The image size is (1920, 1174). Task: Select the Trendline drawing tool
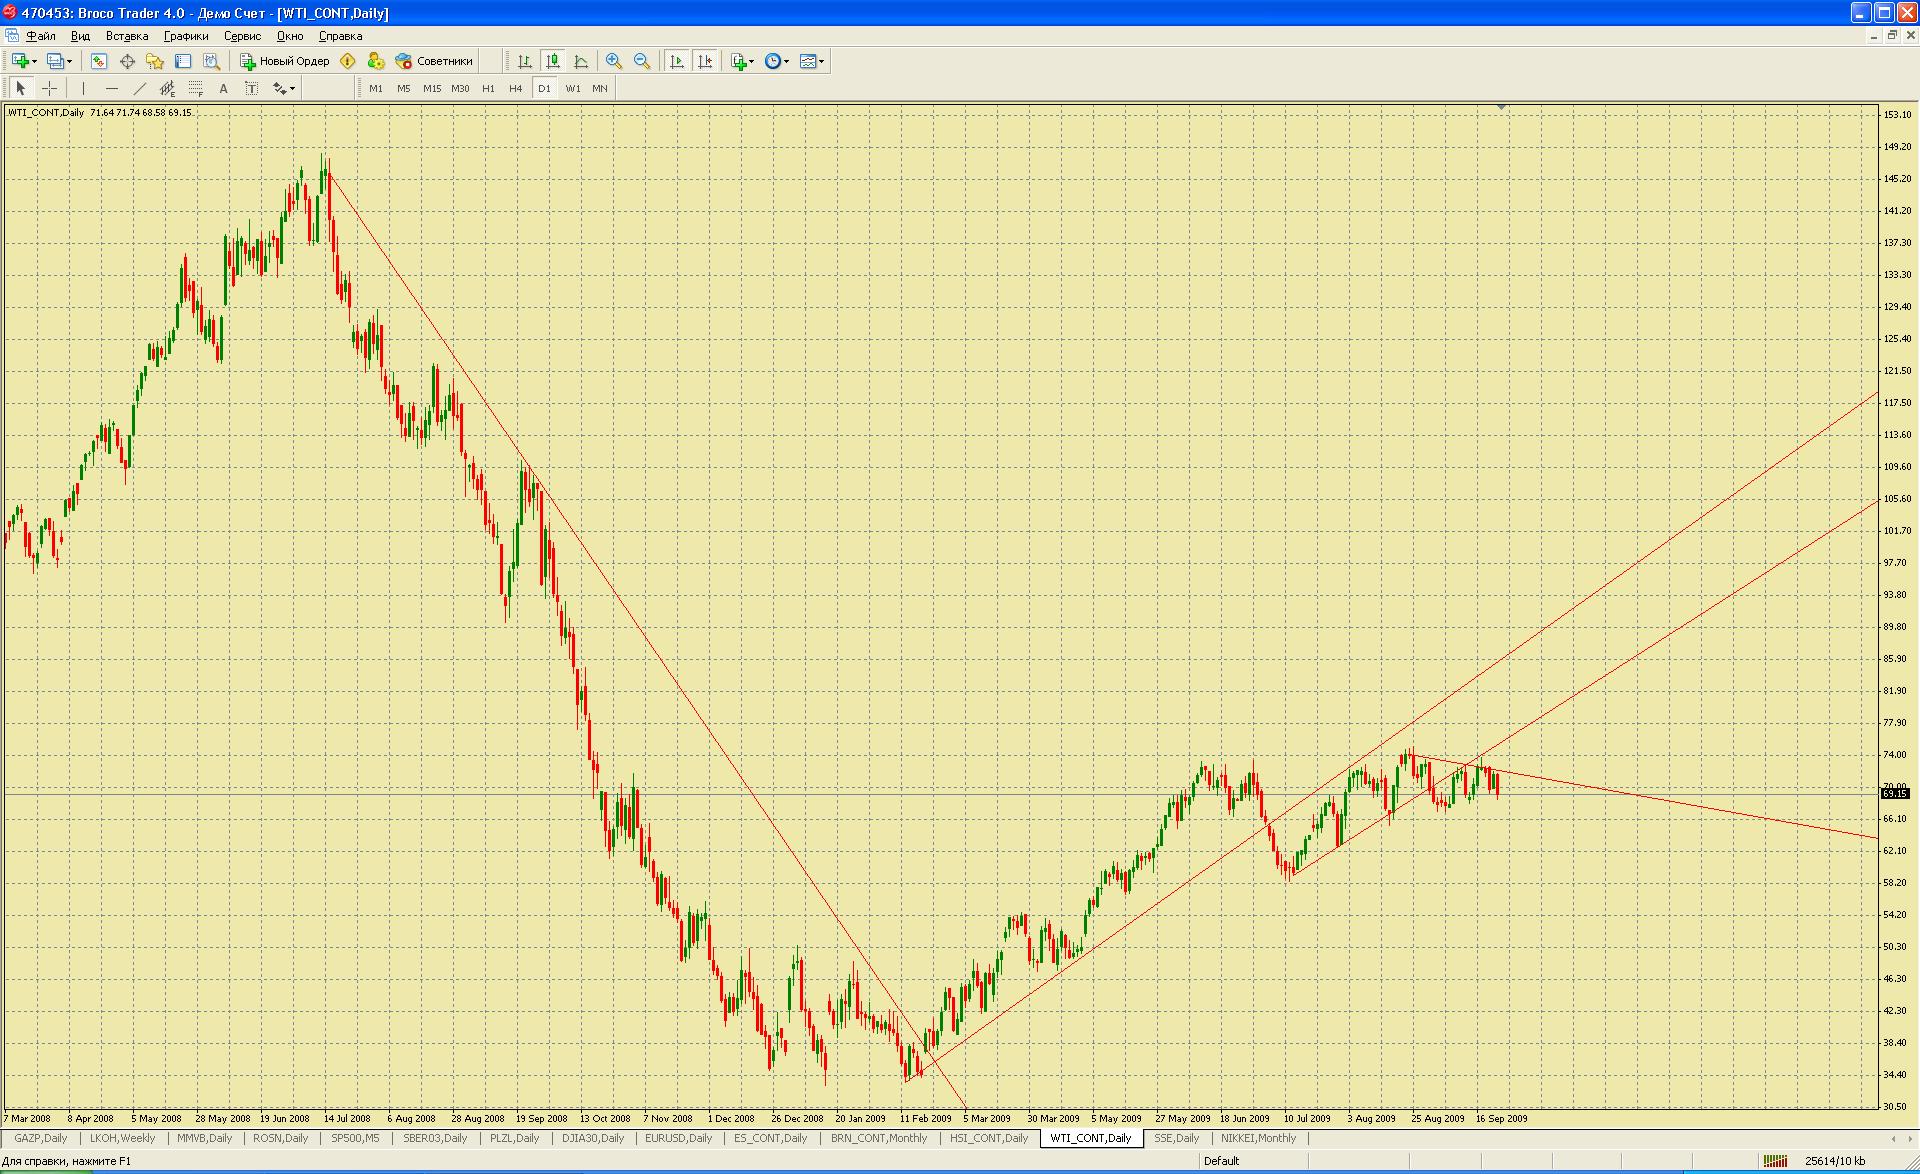click(x=140, y=88)
